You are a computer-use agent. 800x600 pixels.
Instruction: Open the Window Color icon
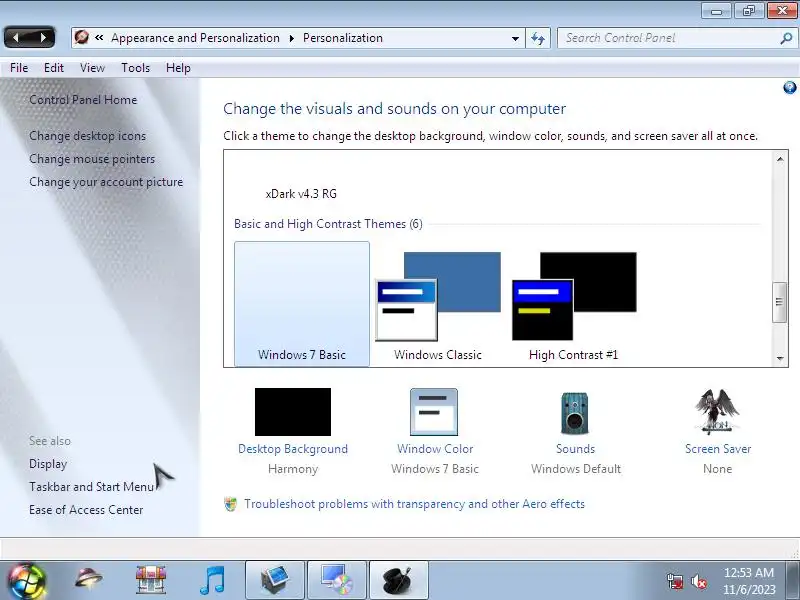(x=434, y=412)
